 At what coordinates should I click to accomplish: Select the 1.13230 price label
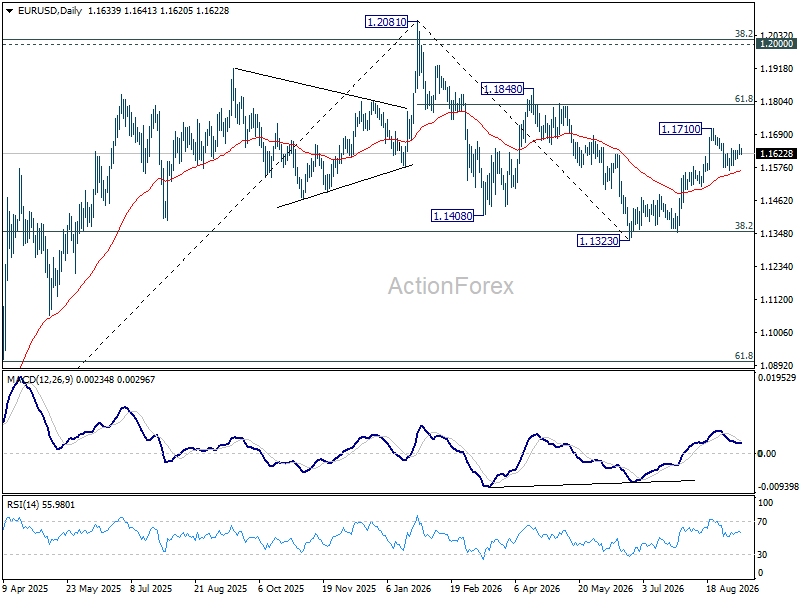(598, 241)
